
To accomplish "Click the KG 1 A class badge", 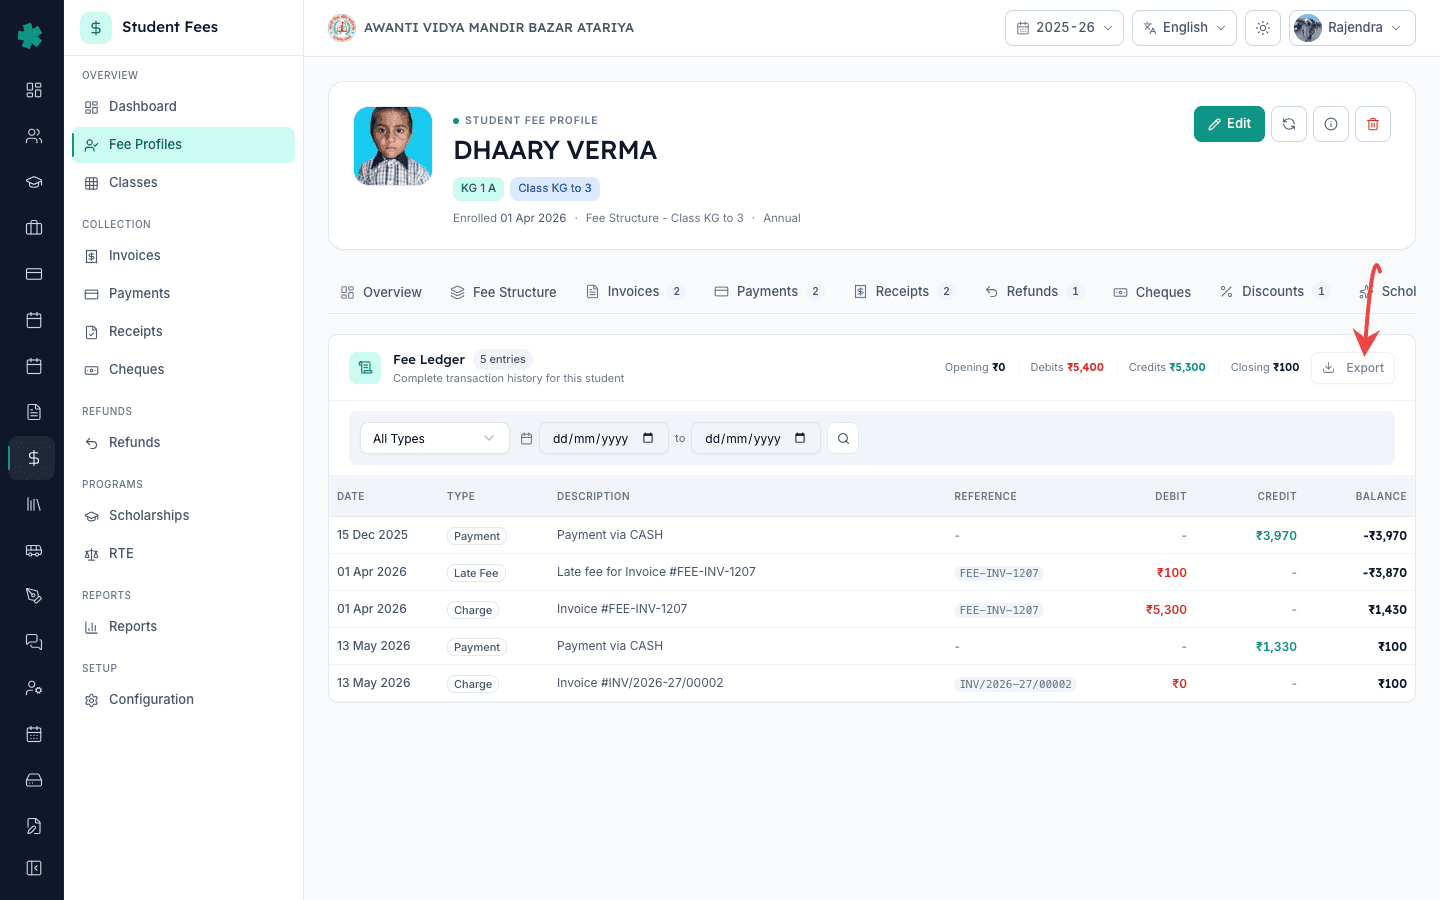I will pyautogui.click(x=478, y=188).
